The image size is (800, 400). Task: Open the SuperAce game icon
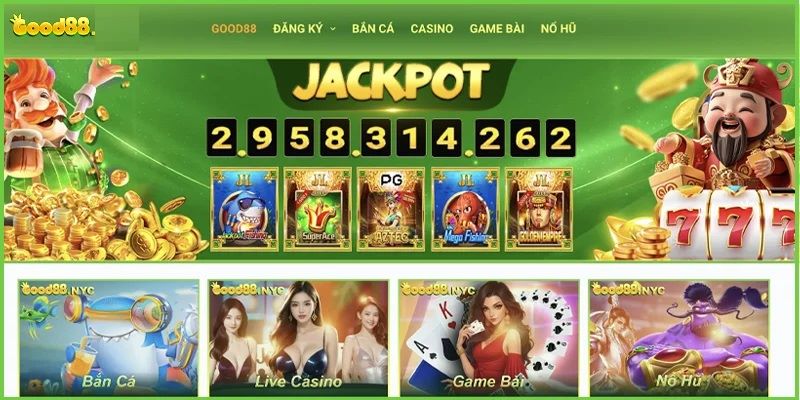pos(318,209)
